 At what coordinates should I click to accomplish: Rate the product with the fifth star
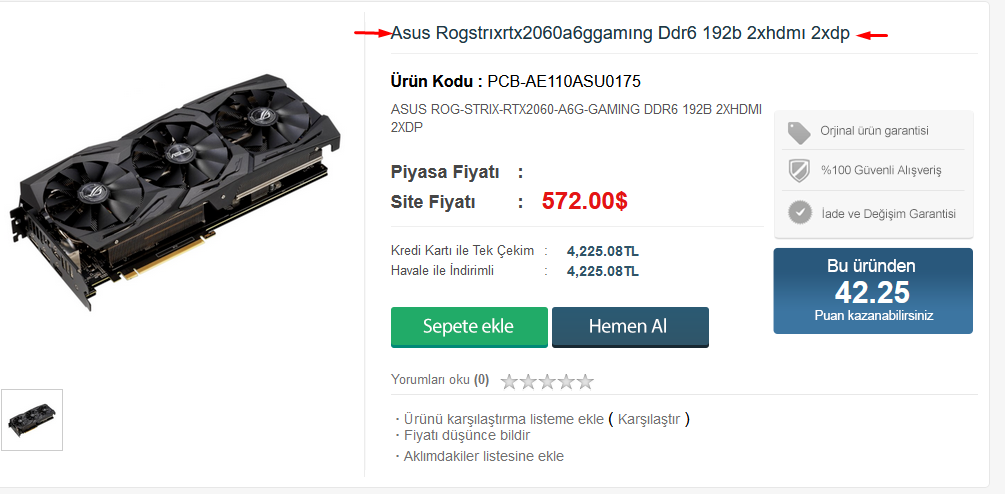pos(585,382)
